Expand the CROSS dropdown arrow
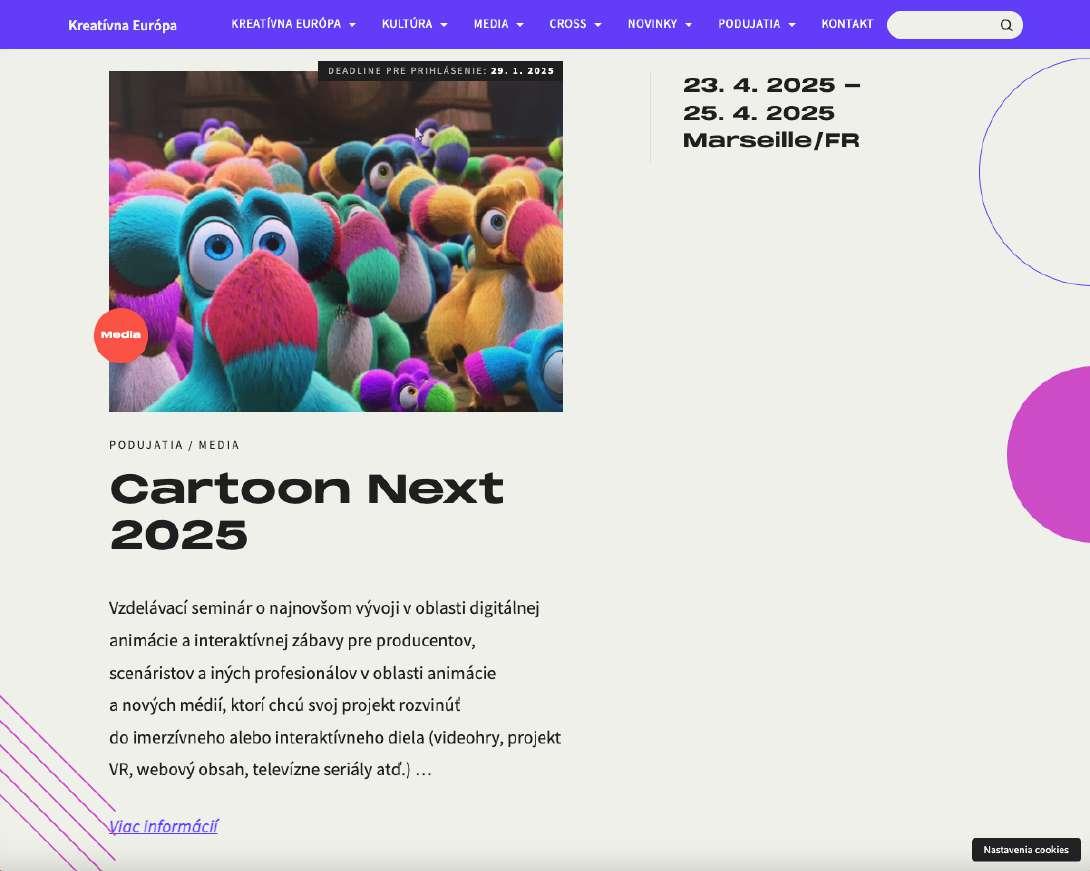Viewport: 1090px width, 871px height. pyautogui.click(x=598, y=25)
